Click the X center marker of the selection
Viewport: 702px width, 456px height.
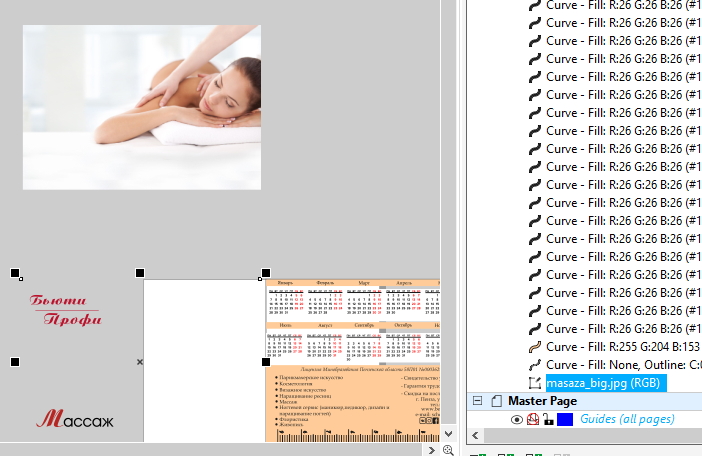coord(140,362)
